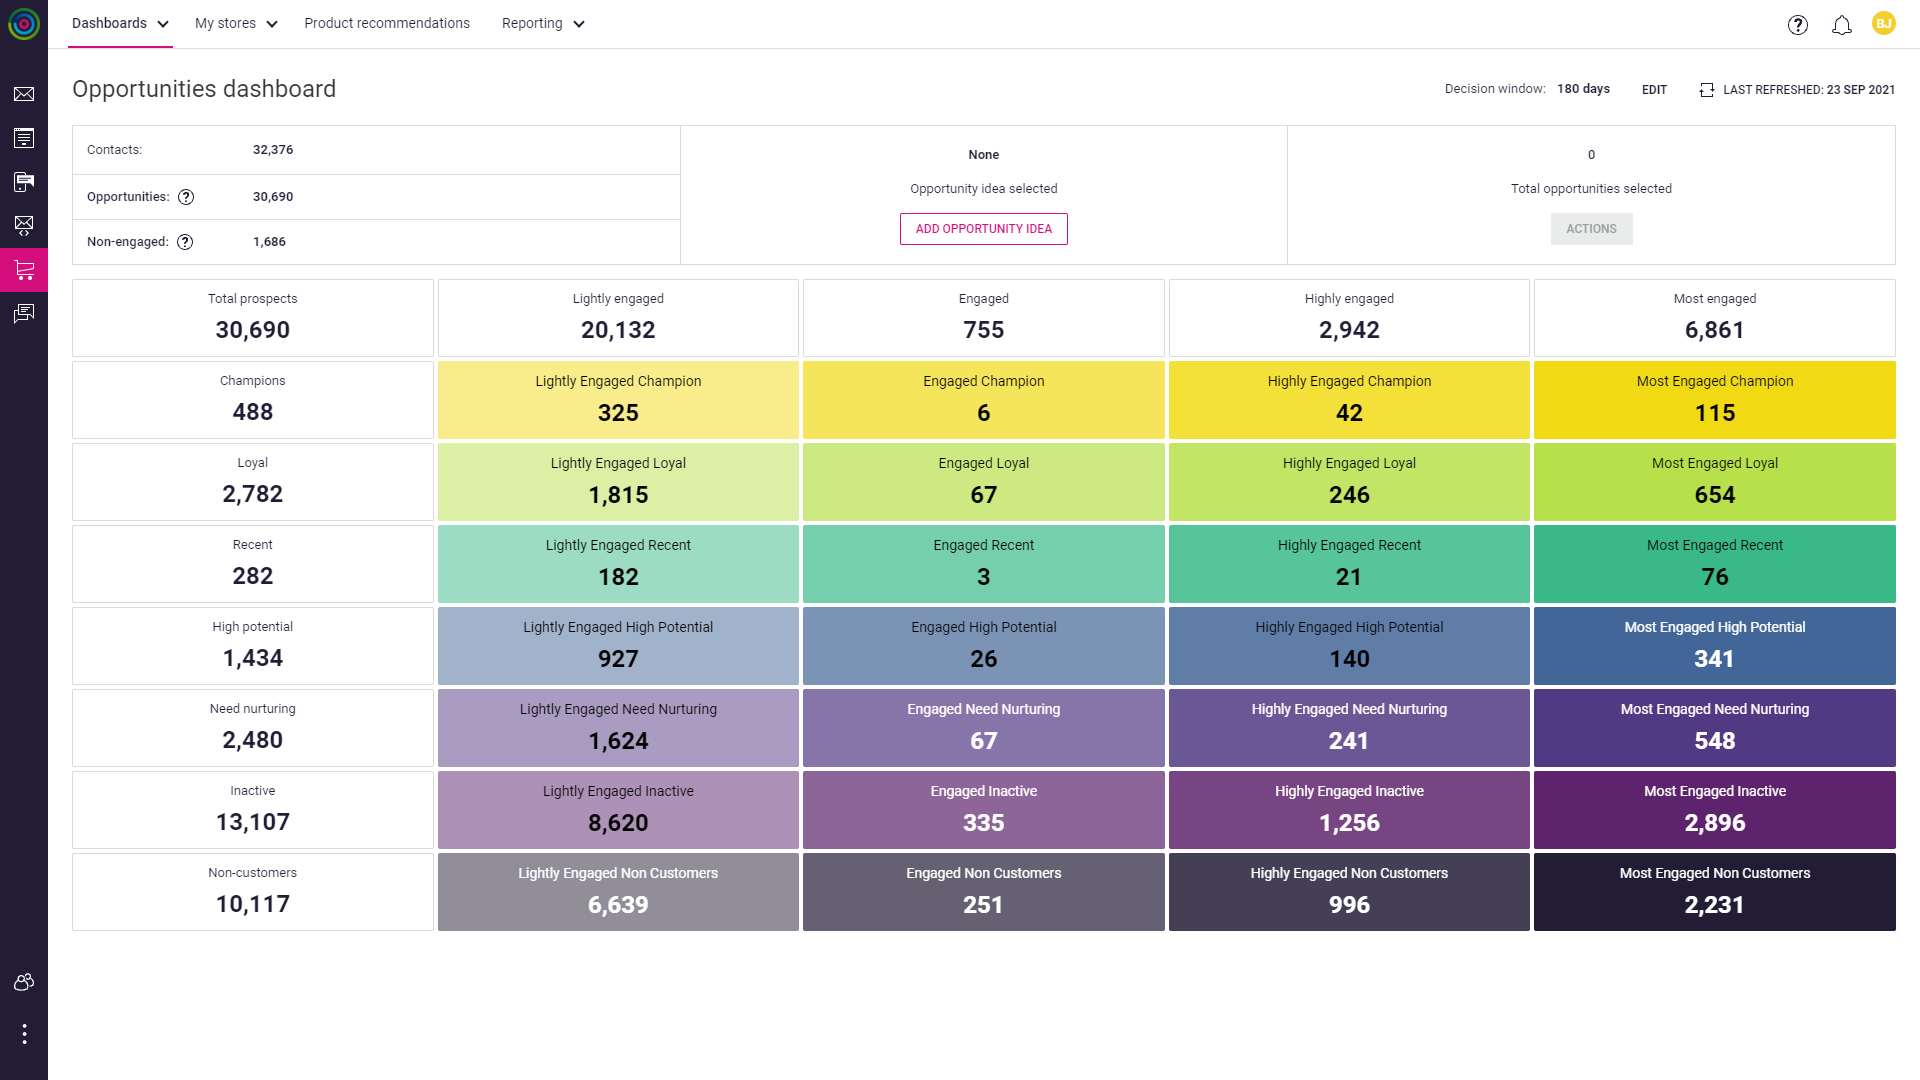Screen dimensions: 1920x1080
Task: Expand the Dashboards dropdown
Action: (120, 23)
